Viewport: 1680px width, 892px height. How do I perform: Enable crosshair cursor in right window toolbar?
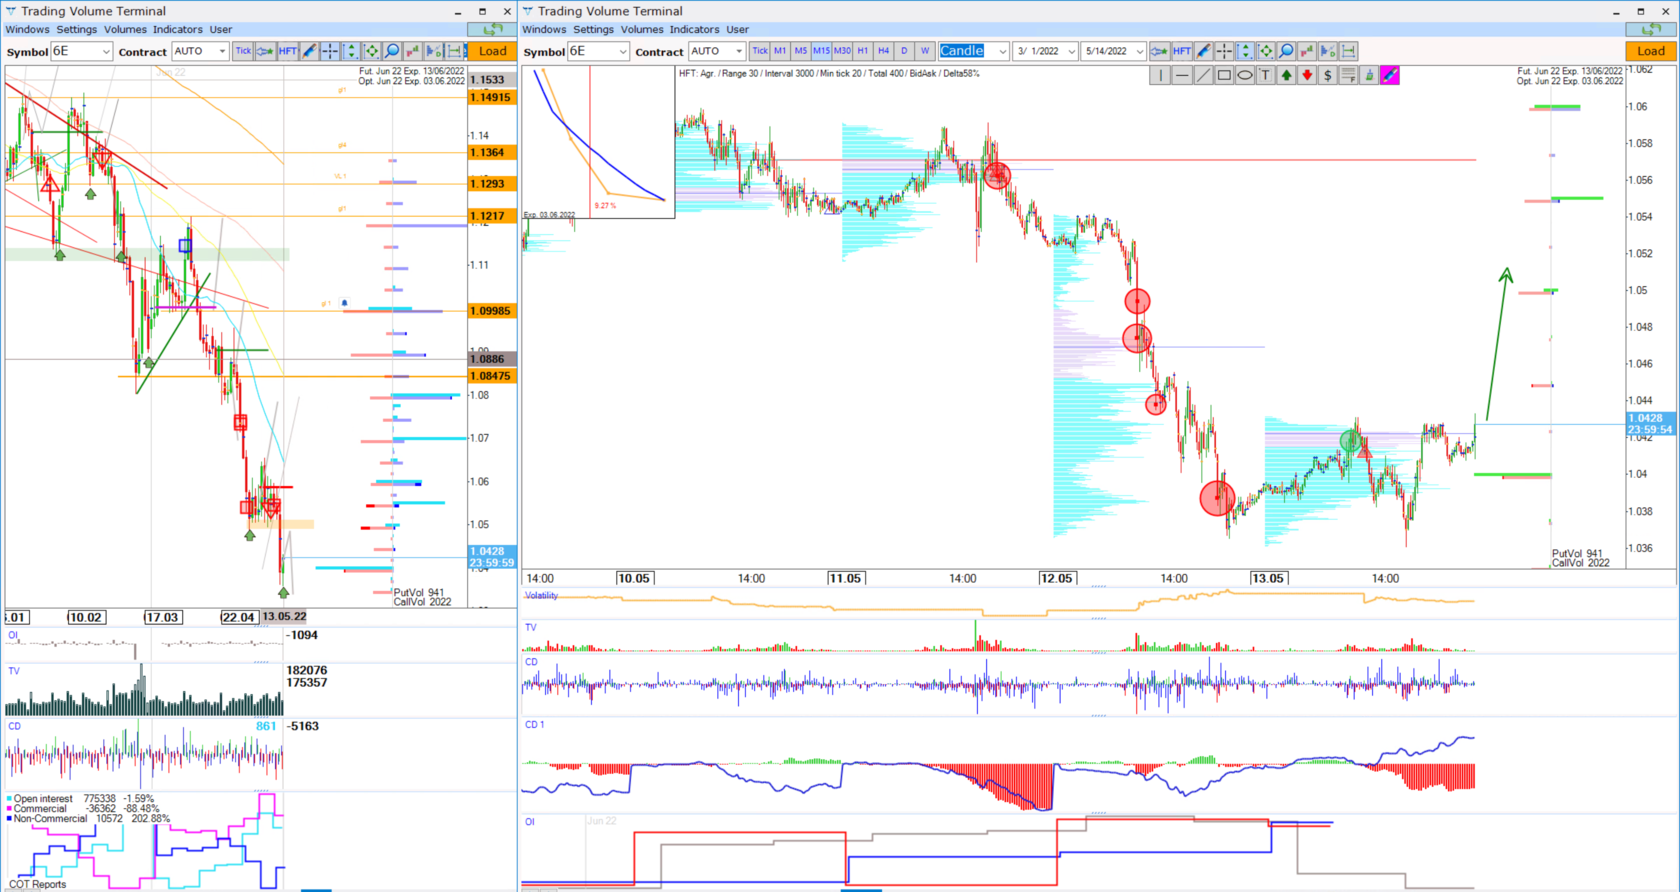[1224, 51]
